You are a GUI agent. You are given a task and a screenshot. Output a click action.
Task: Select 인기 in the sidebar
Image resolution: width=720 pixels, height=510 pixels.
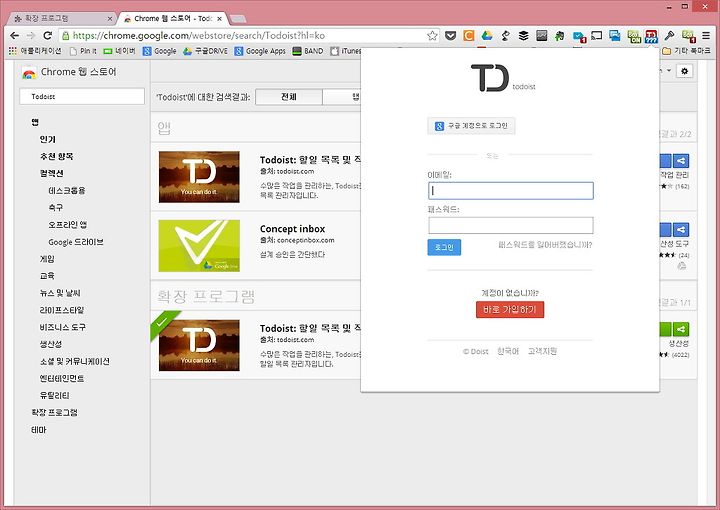click(47, 139)
